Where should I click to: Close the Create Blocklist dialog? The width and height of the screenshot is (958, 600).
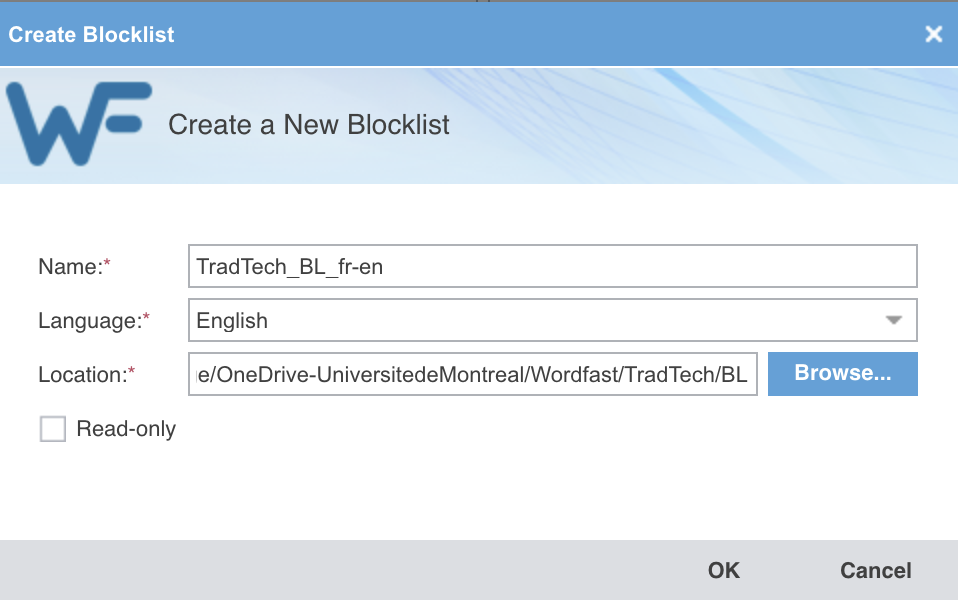(x=934, y=34)
